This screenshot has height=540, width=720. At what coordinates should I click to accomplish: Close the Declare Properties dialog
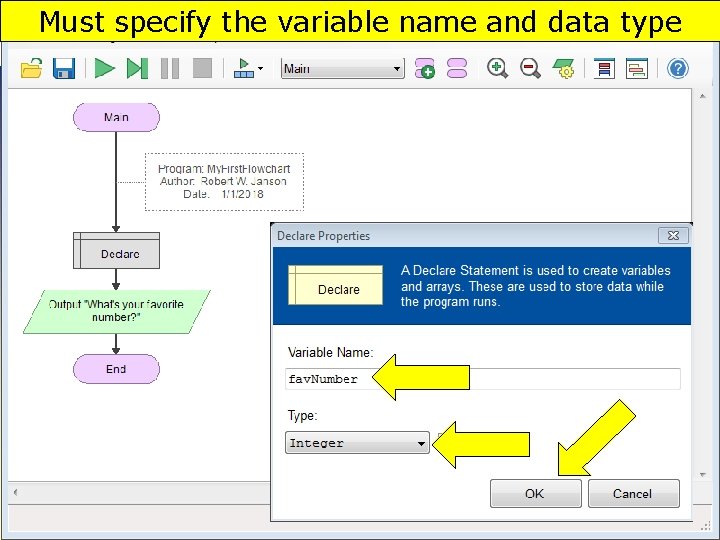(x=673, y=236)
